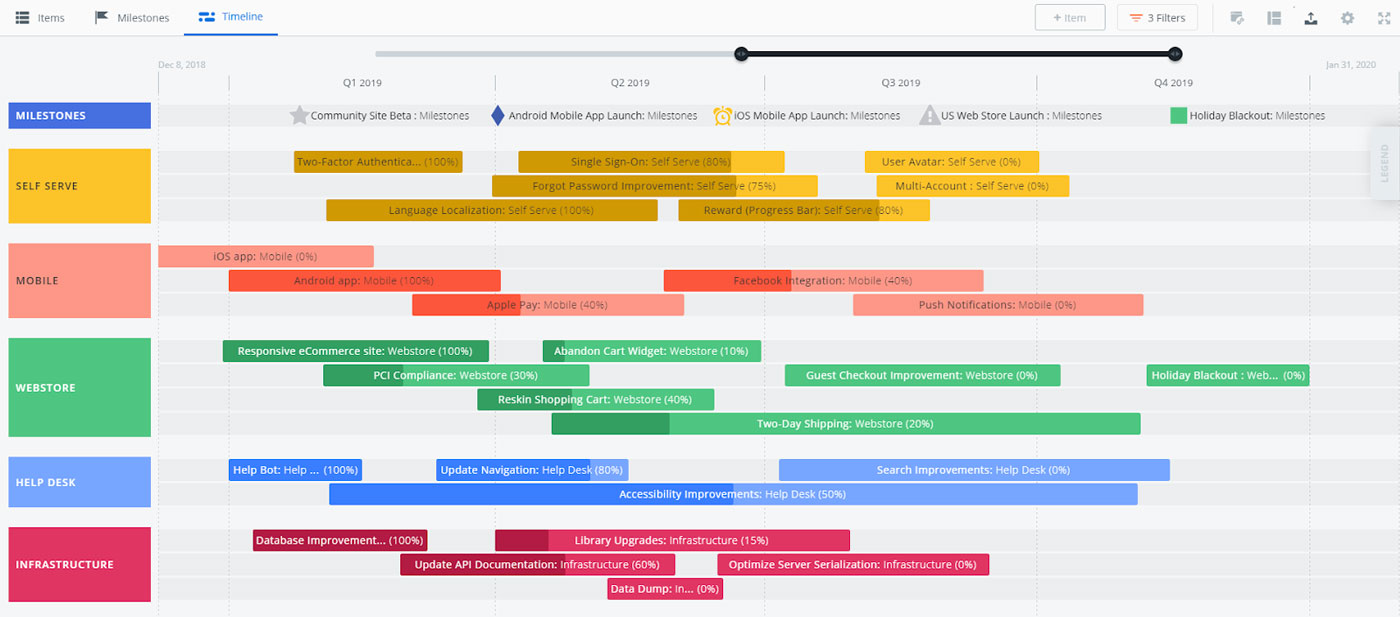Select the Push Notifications Mobile timeline bar
Viewport: 1400px width, 617px height.
click(997, 305)
